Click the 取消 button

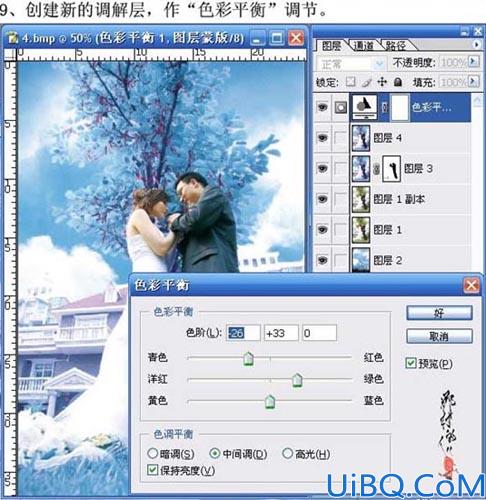(439, 336)
